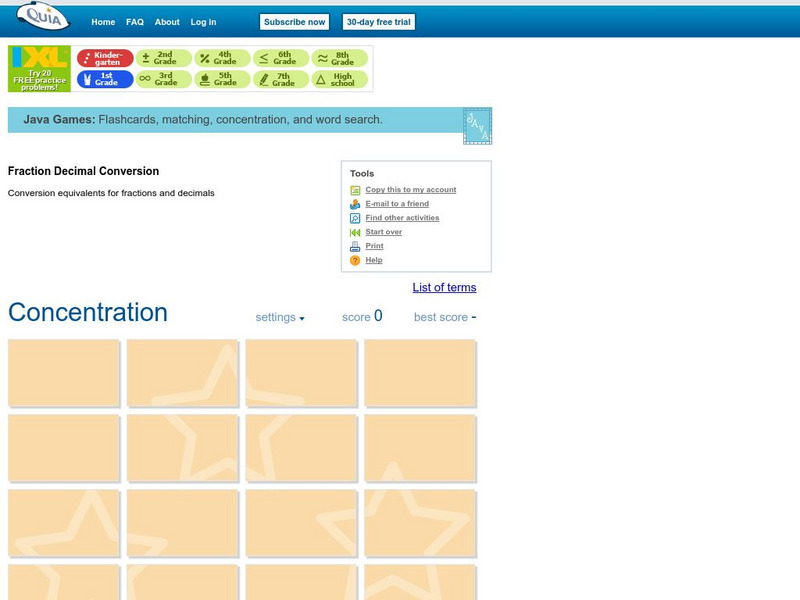
Task: Select the High school badge
Action: tap(340, 79)
